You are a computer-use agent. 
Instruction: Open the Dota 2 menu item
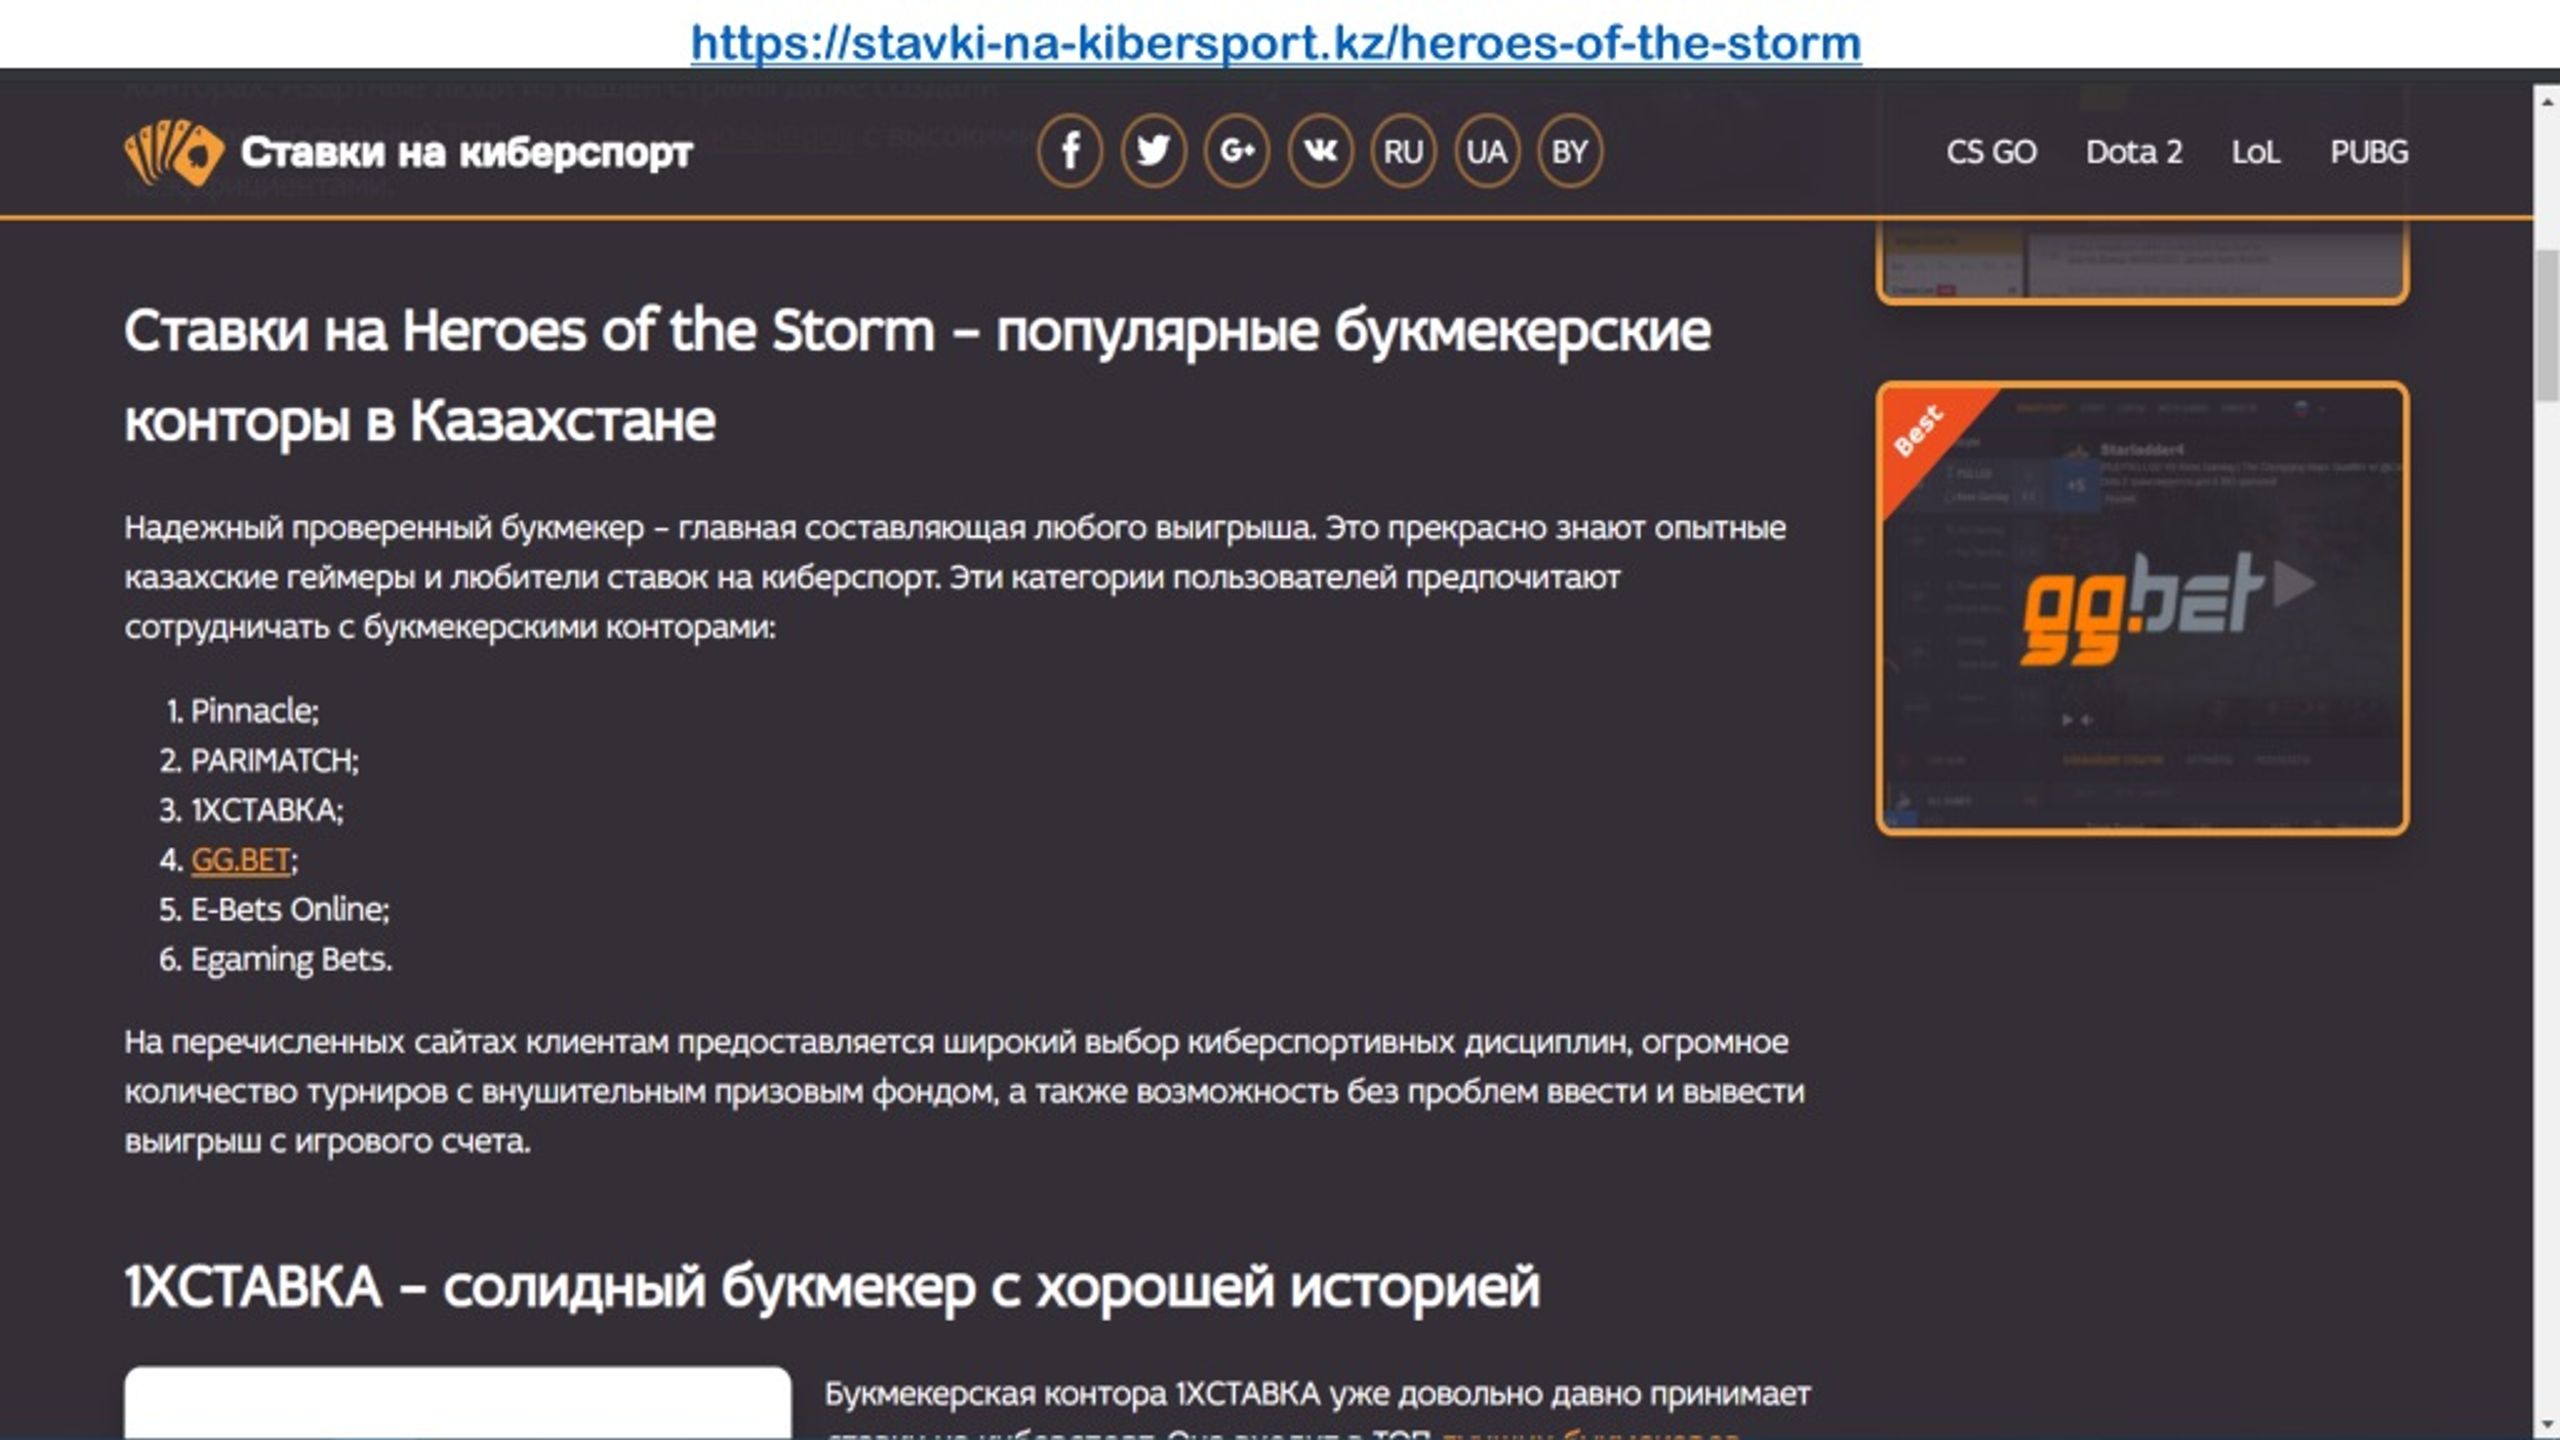point(2134,152)
